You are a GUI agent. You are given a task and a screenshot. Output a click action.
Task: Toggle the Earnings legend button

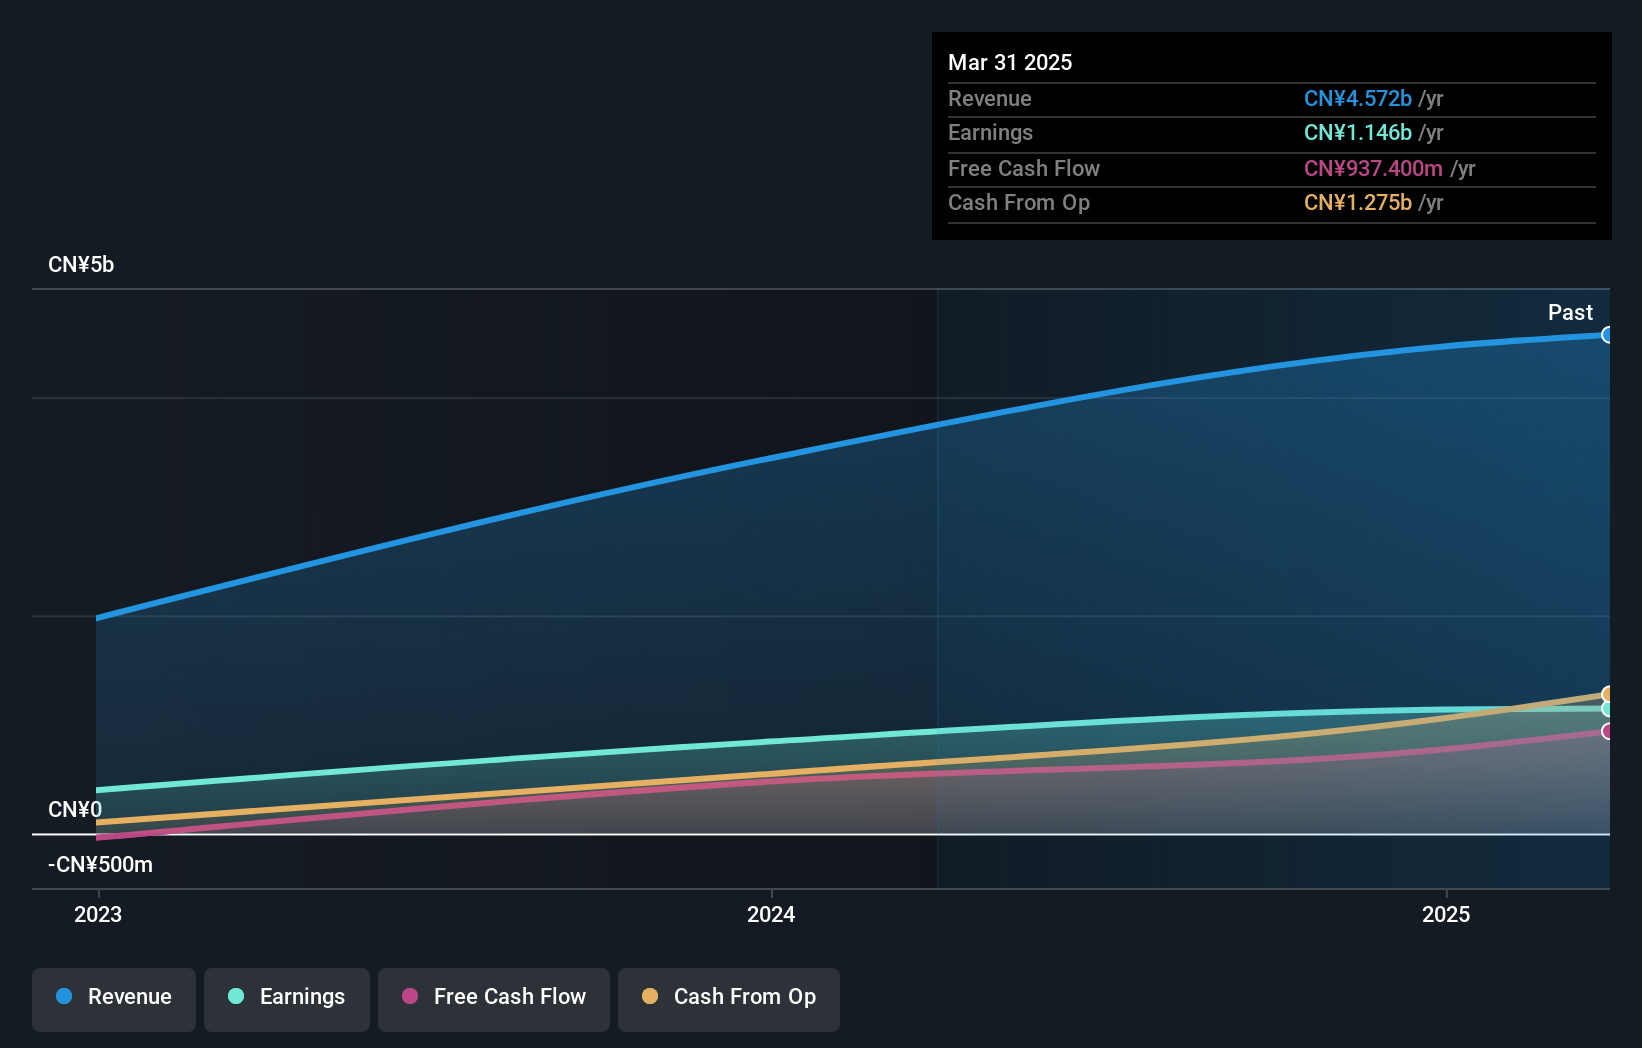pos(287,999)
